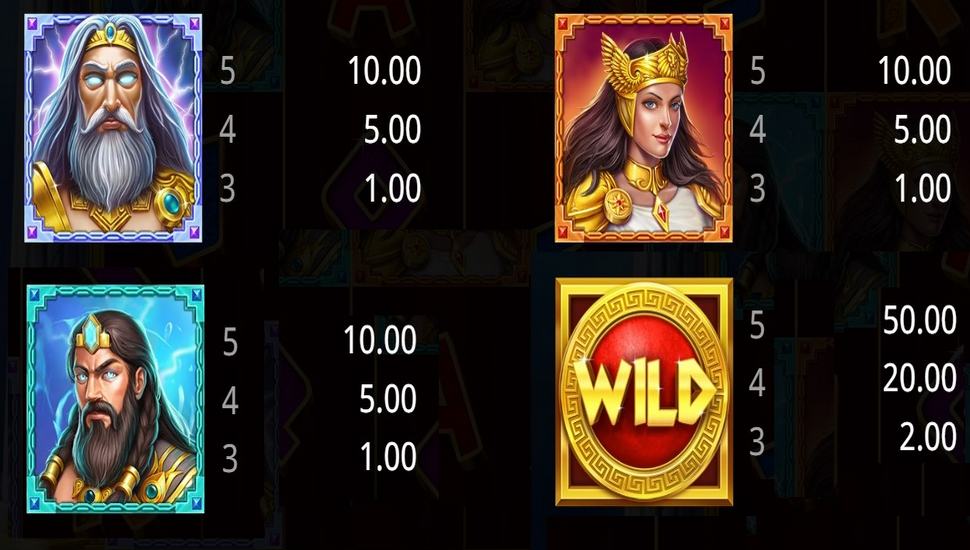Click the dark-bearded god symbol
The width and height of the screenshot is (970, 550).
(115, 399)
